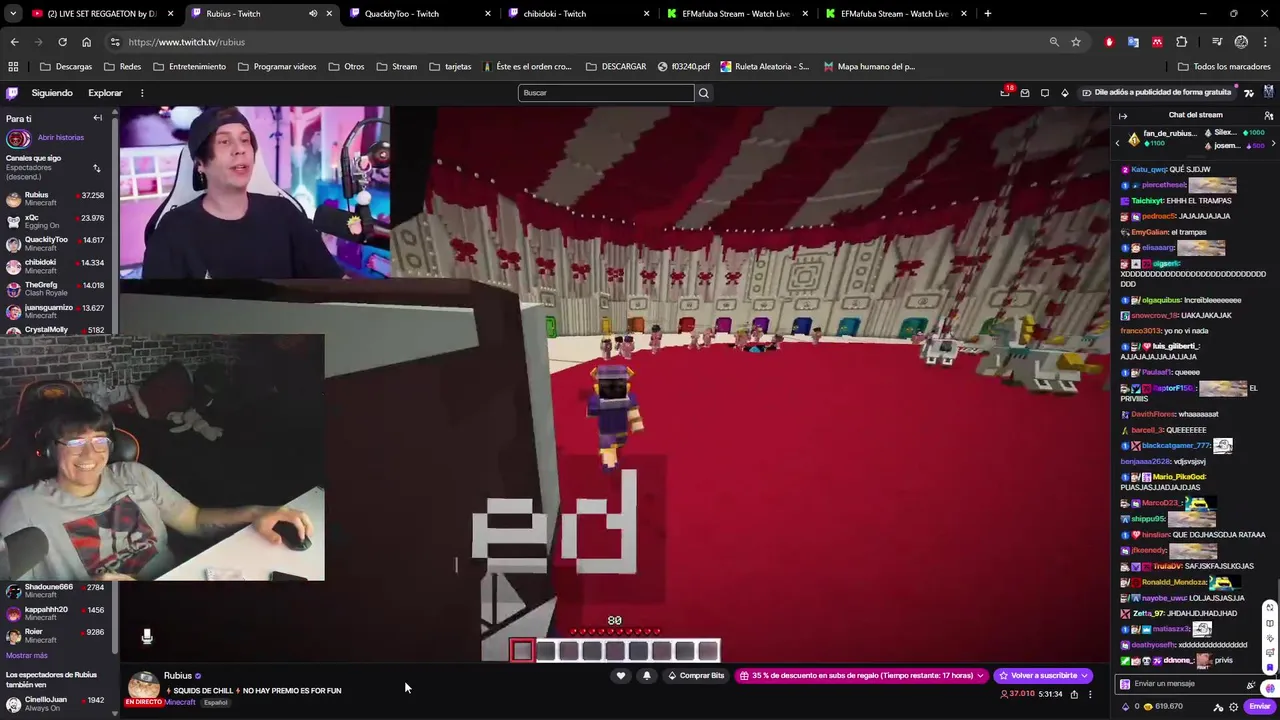Expand the 35% gift sub discount banner
The height and width of the screenshot is (720, 1280).
pos(861,676)
